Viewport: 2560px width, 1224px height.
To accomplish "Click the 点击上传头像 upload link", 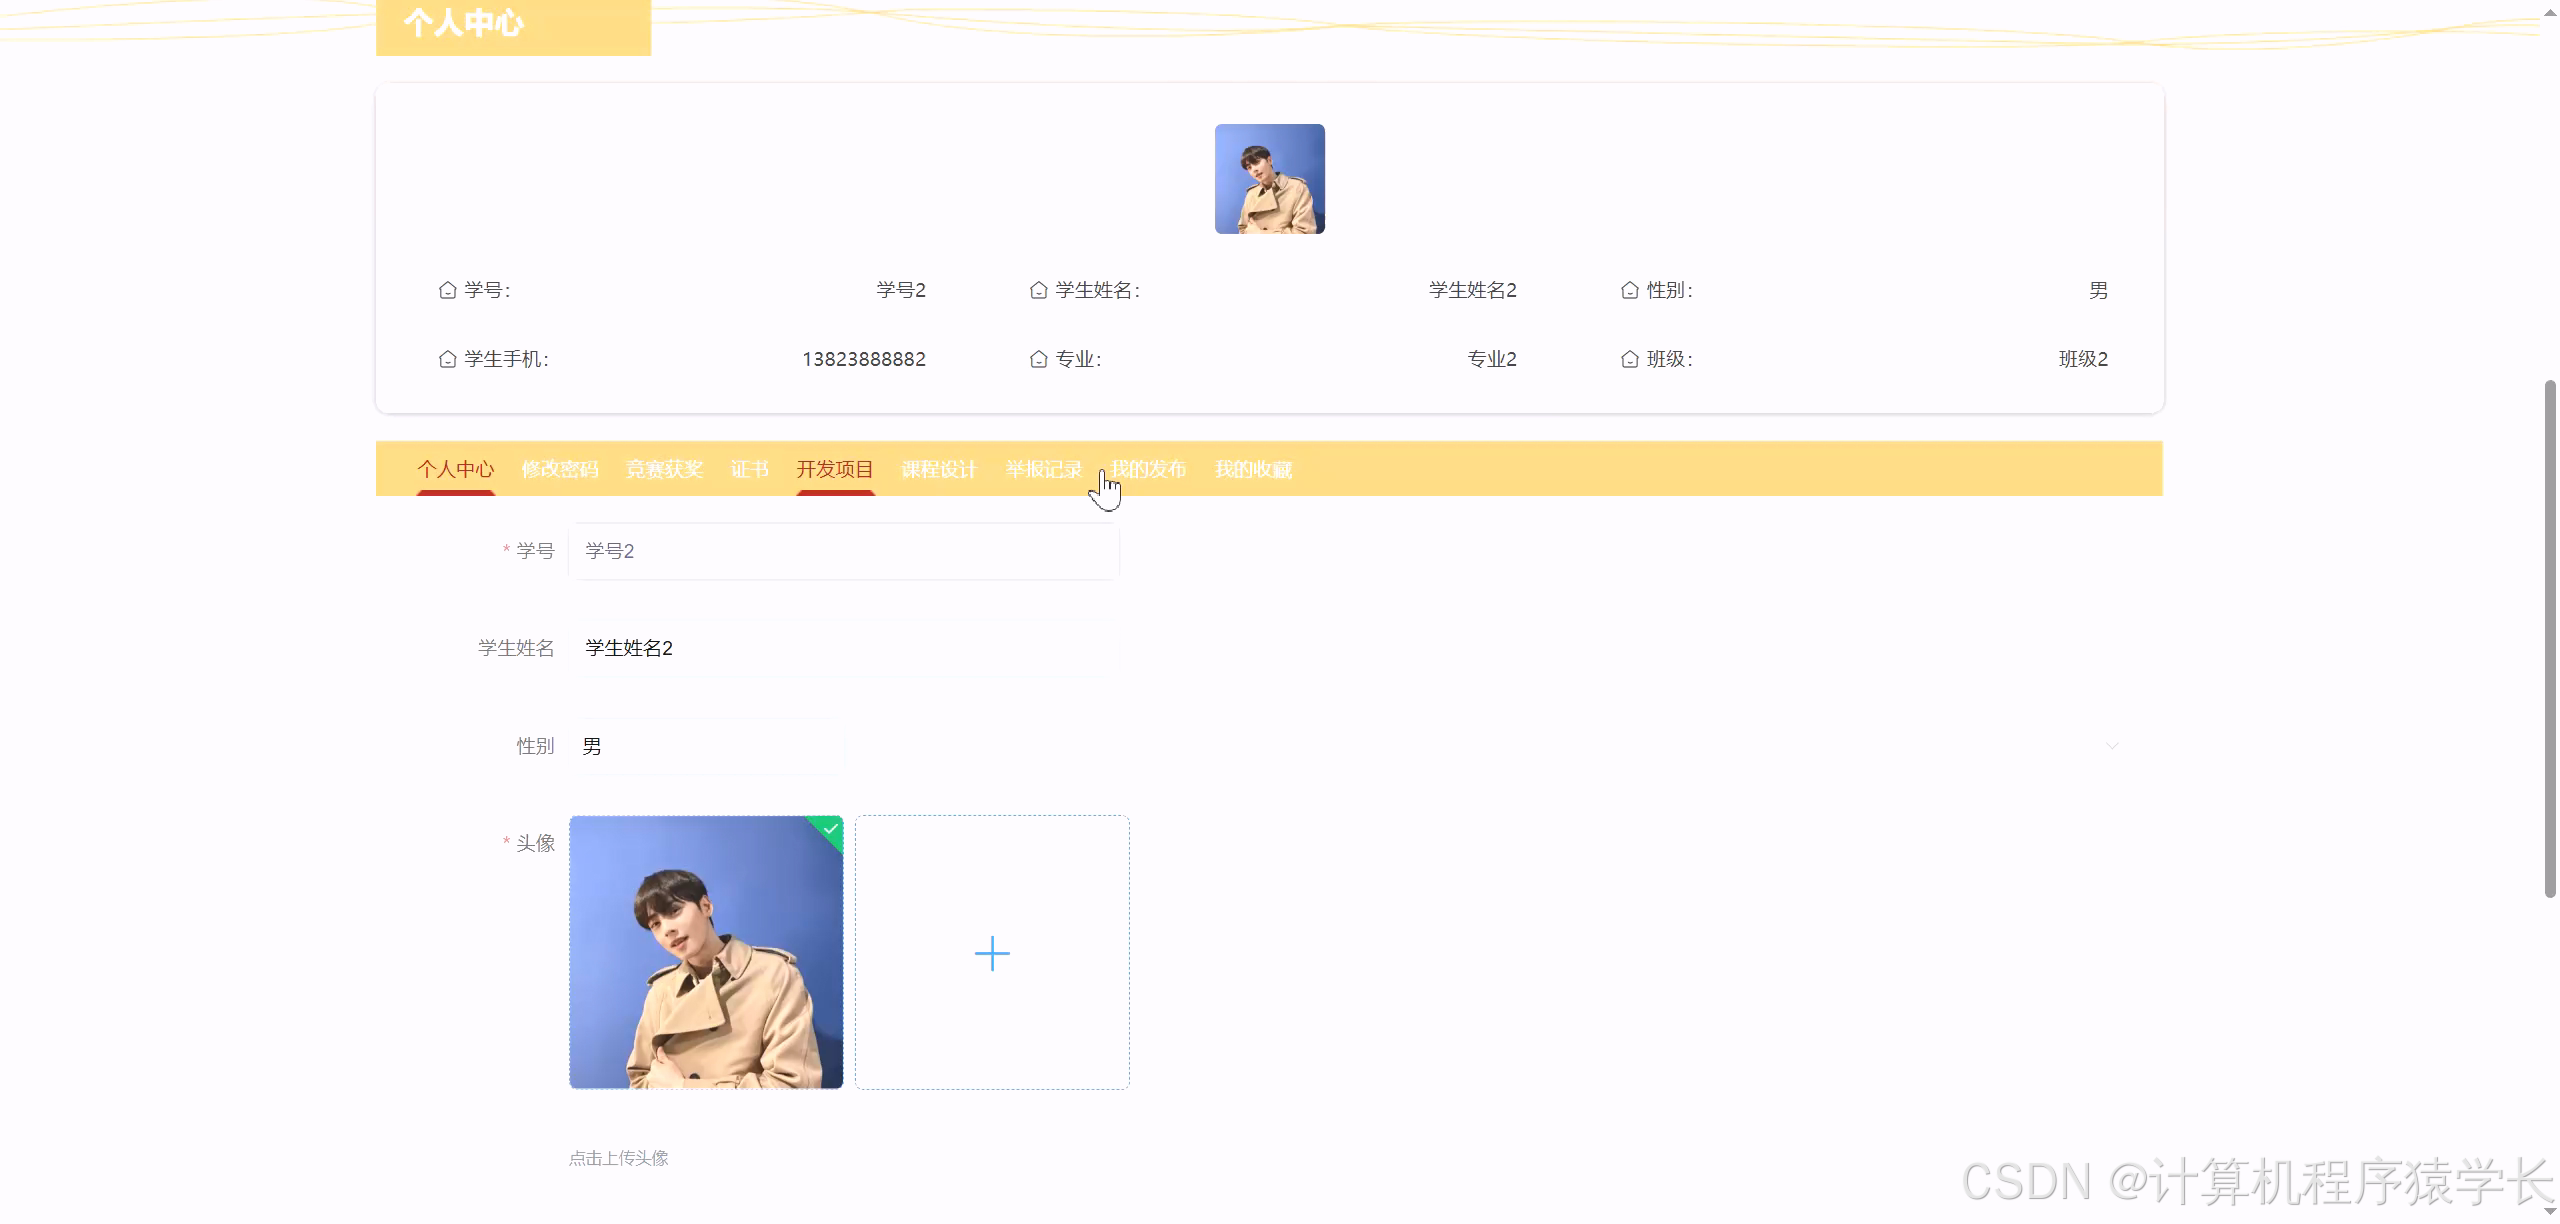I will (618, 1157).
